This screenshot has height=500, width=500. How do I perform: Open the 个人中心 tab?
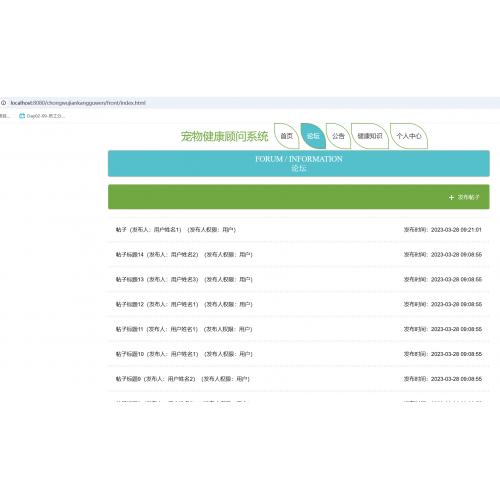pyautogui.click(x=409, y=136)
